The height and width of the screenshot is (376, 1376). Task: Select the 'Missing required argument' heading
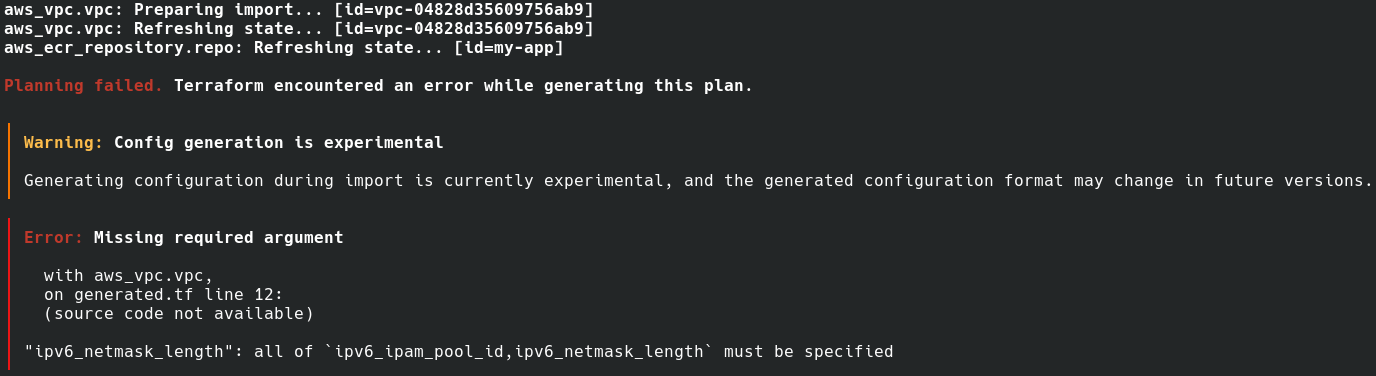[219, 238]
